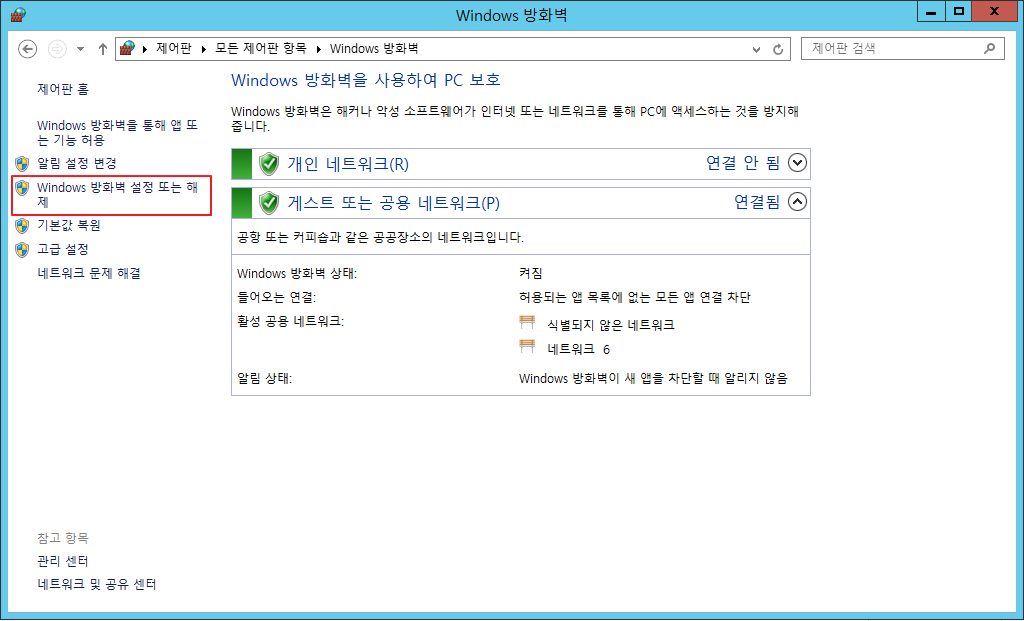
Task: Click the Windows 방화벽 상태: label
Action: tap(297, 274)
